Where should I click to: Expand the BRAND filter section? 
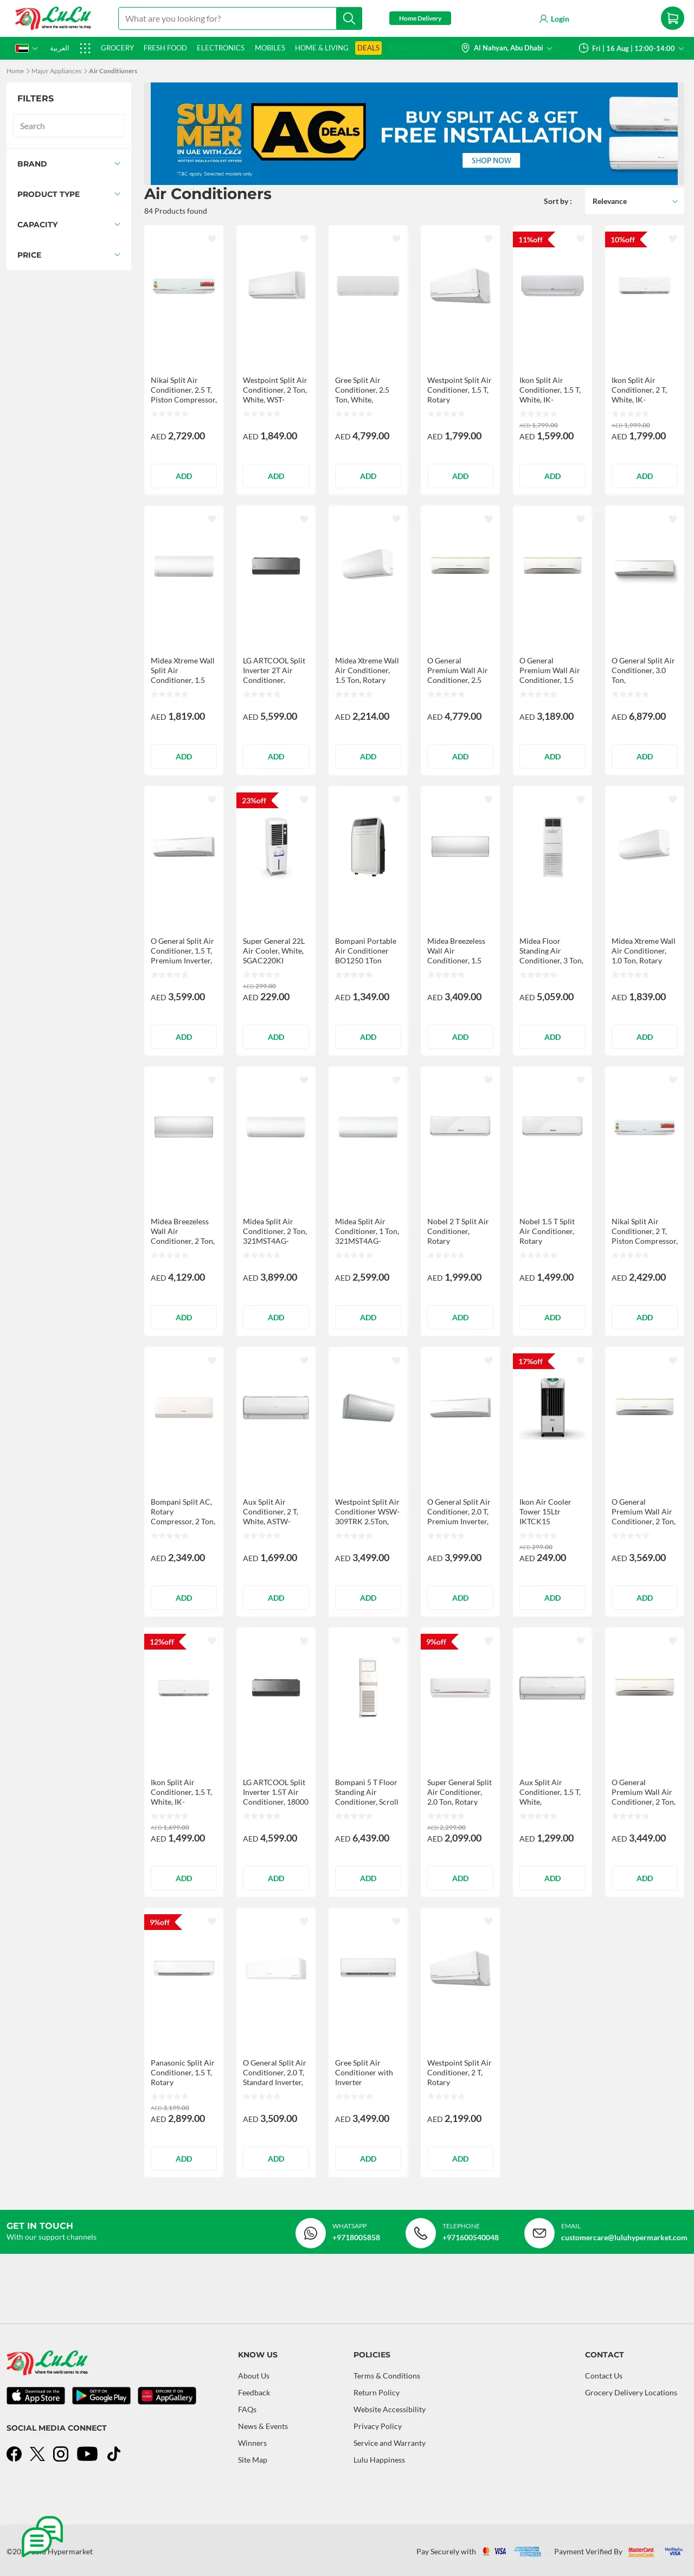(x=68, y=164)
